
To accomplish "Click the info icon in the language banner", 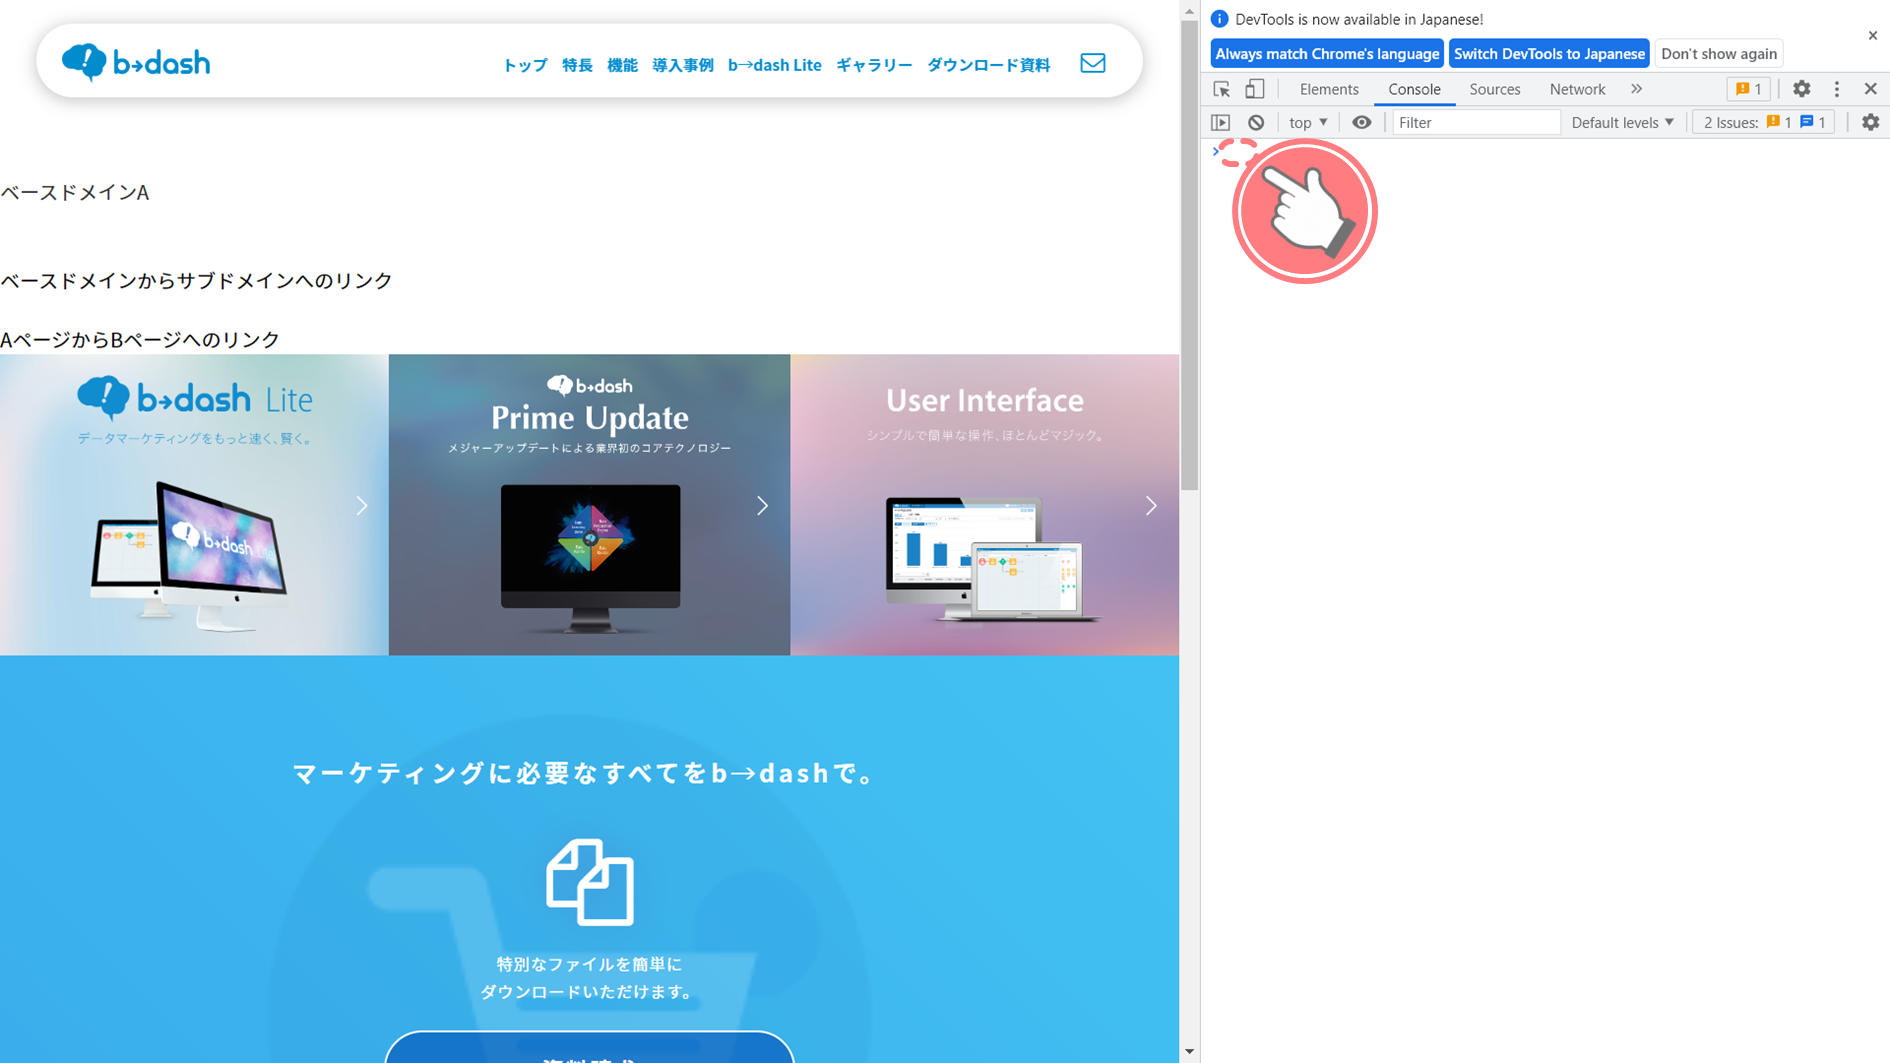I will coord(1219,19).
